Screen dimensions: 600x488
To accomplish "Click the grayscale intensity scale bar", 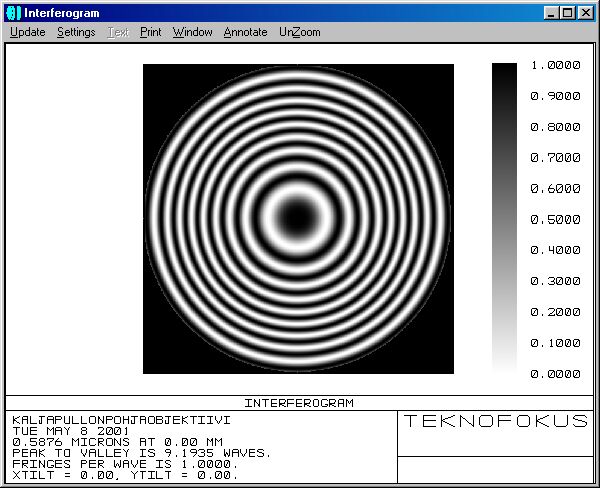I will tap(504, 218).
